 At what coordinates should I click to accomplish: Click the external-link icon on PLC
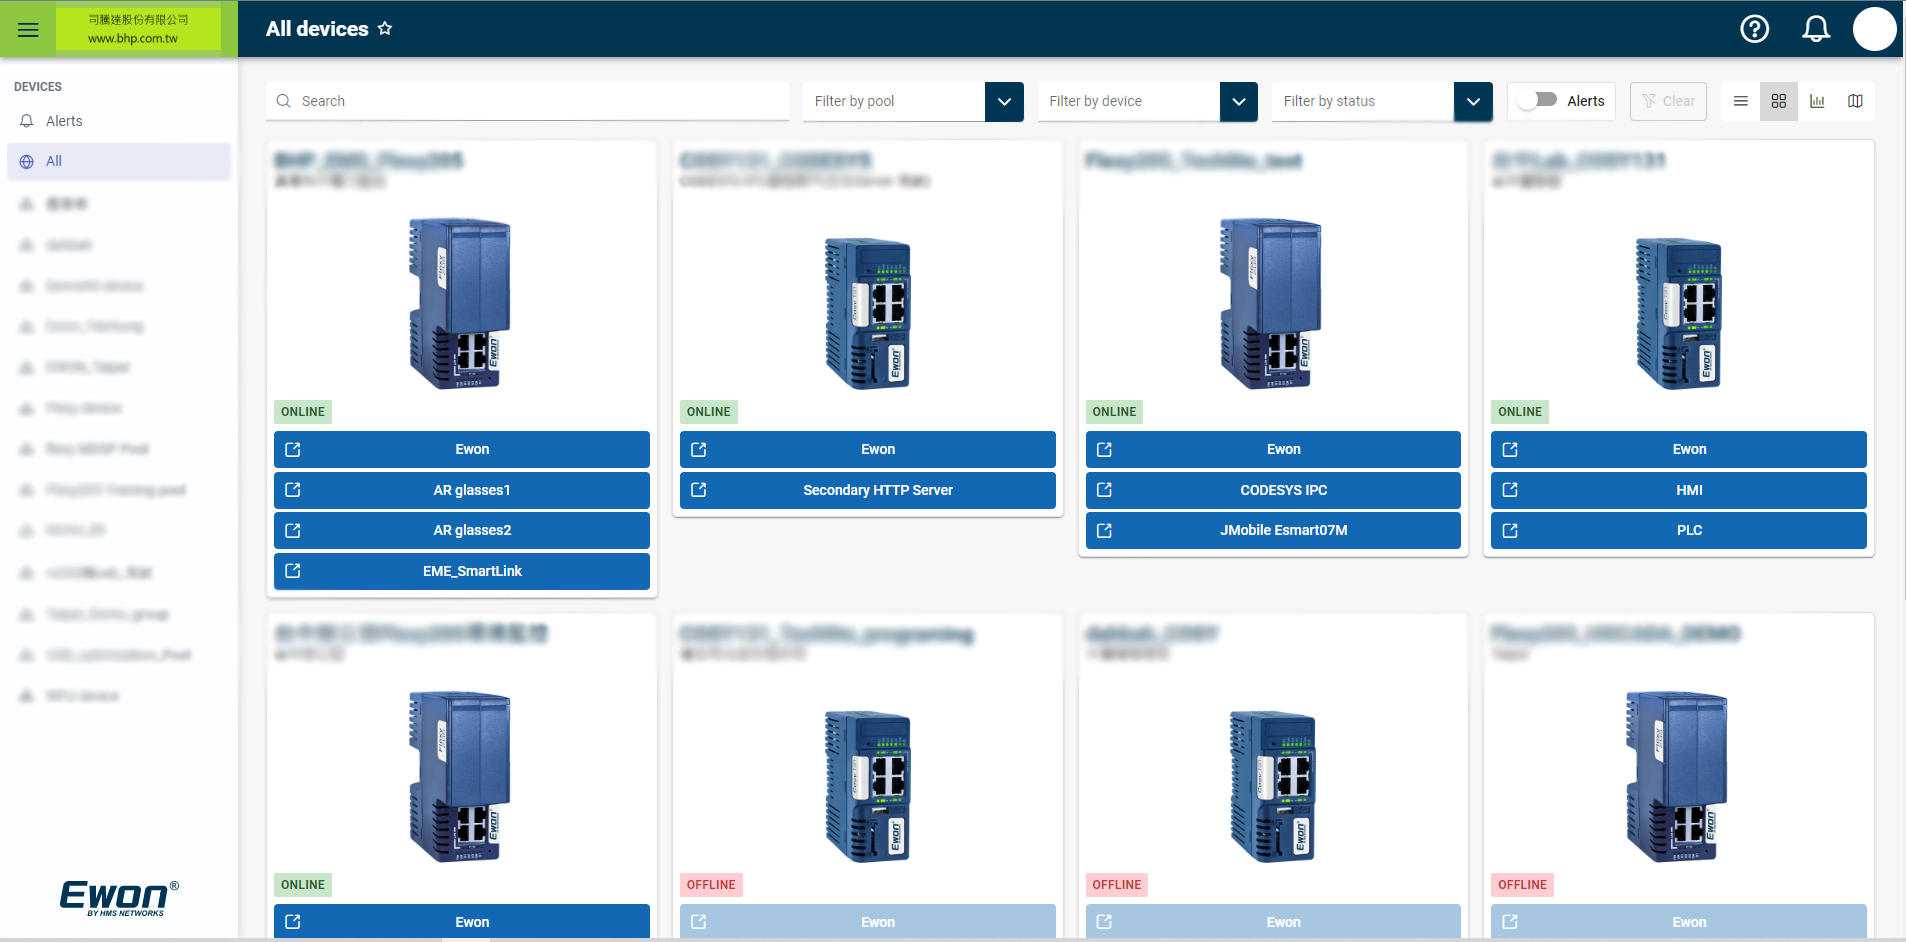1510,530
